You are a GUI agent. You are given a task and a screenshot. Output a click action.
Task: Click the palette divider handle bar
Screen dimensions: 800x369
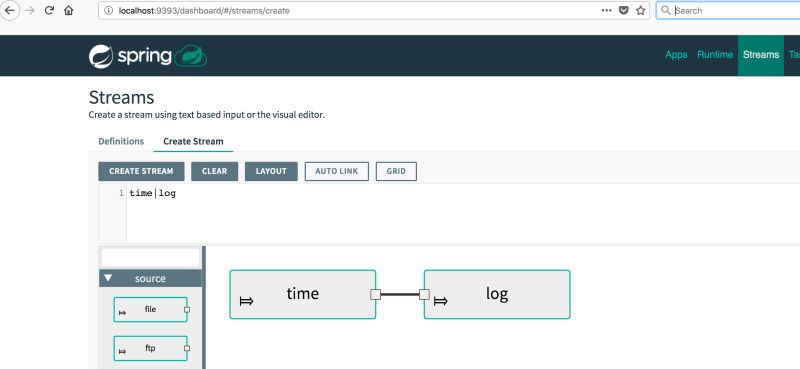(x=204, y=307)
